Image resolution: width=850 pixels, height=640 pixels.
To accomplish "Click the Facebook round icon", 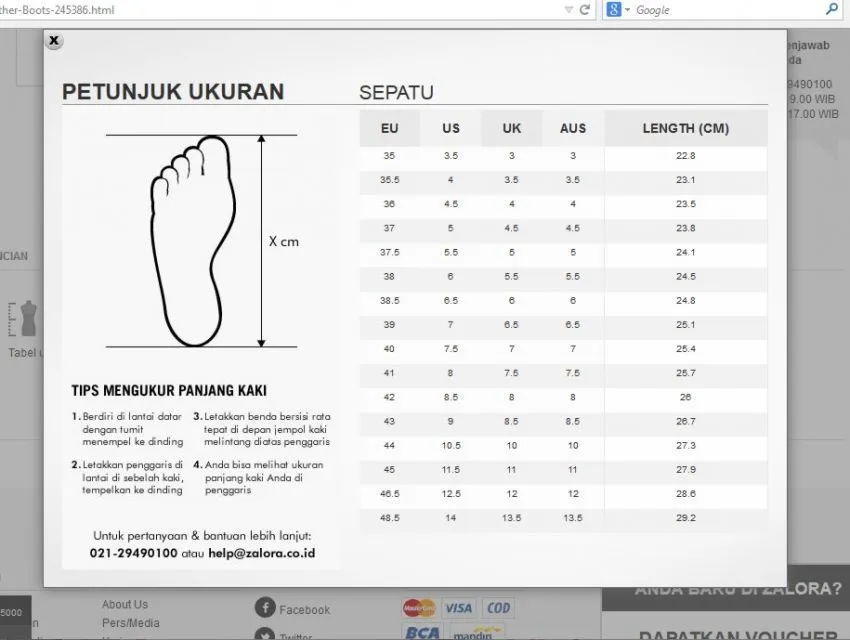I will coord(265,608).
